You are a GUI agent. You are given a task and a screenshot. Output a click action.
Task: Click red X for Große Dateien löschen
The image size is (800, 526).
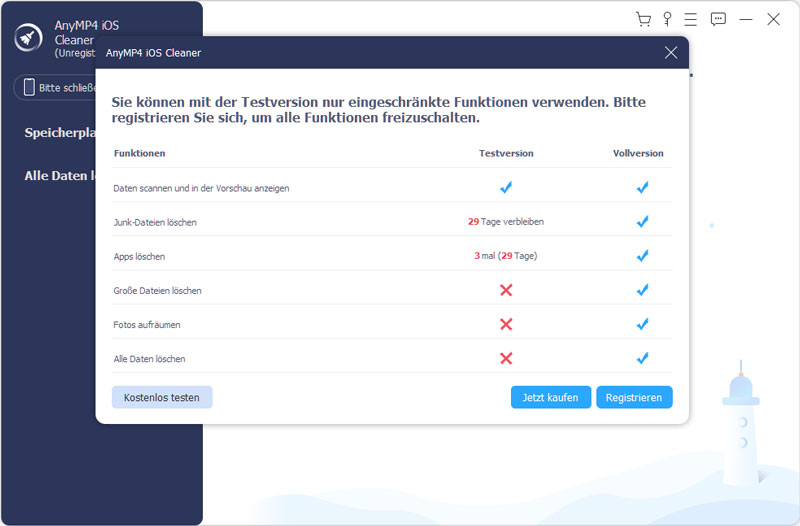[x=506, y=290]
